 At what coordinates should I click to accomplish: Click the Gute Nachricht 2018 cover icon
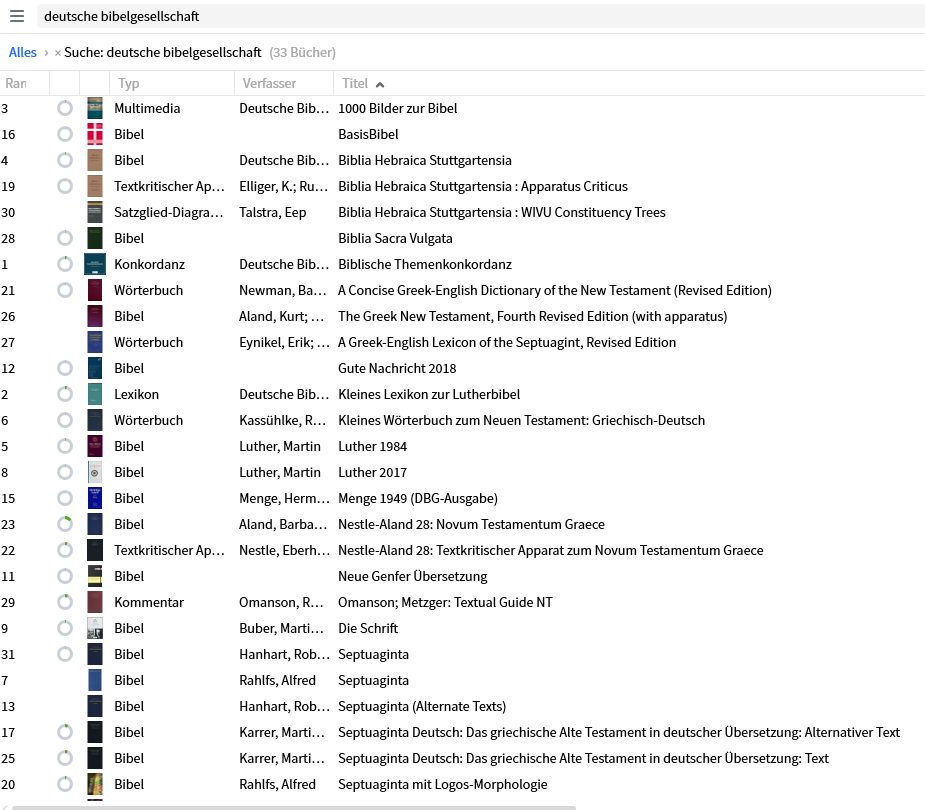tap(94, 368)
